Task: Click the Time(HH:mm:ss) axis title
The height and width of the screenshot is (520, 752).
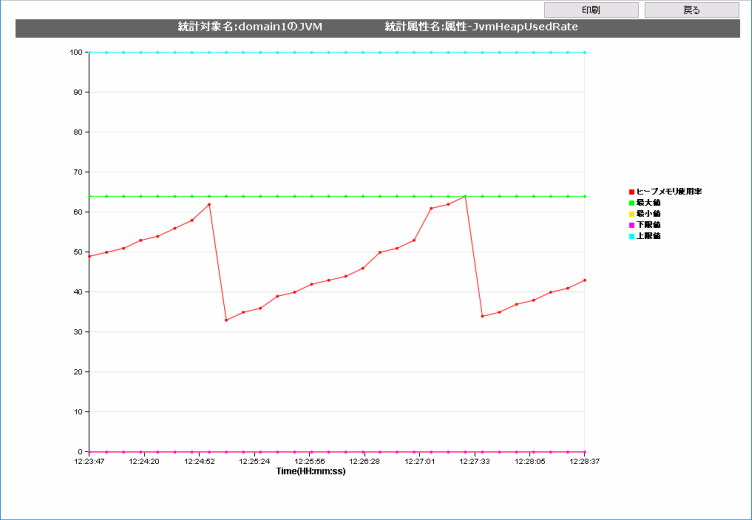Action: (310, 471)
